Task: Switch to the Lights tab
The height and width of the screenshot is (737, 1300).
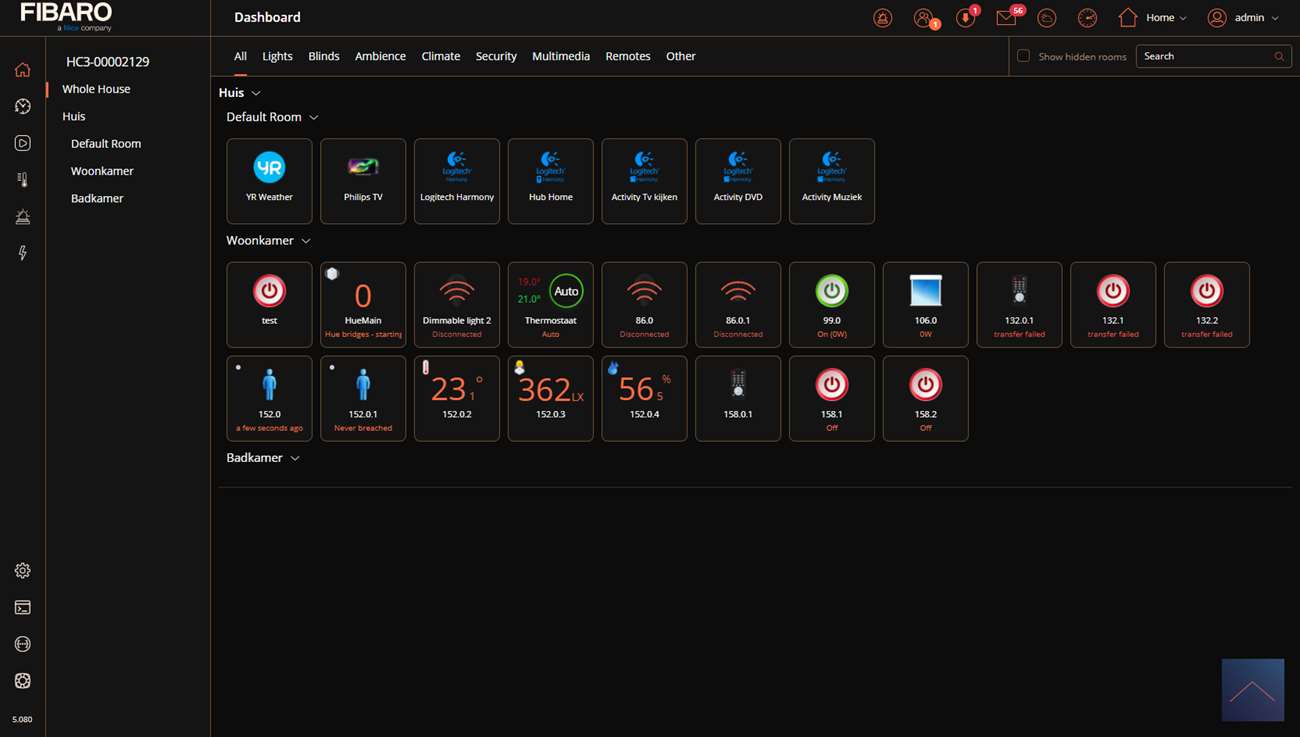Action: click(x=277, y=56)
